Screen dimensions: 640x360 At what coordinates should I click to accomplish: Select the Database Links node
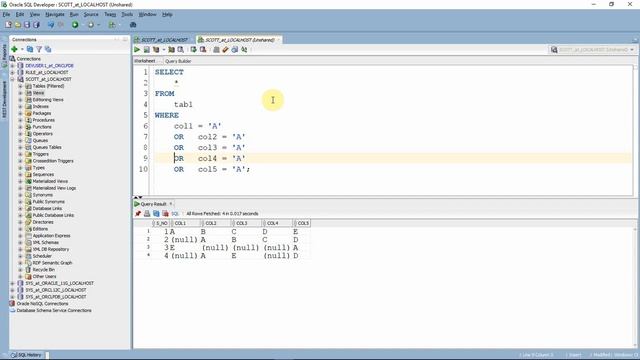click(x=47, y=209)
